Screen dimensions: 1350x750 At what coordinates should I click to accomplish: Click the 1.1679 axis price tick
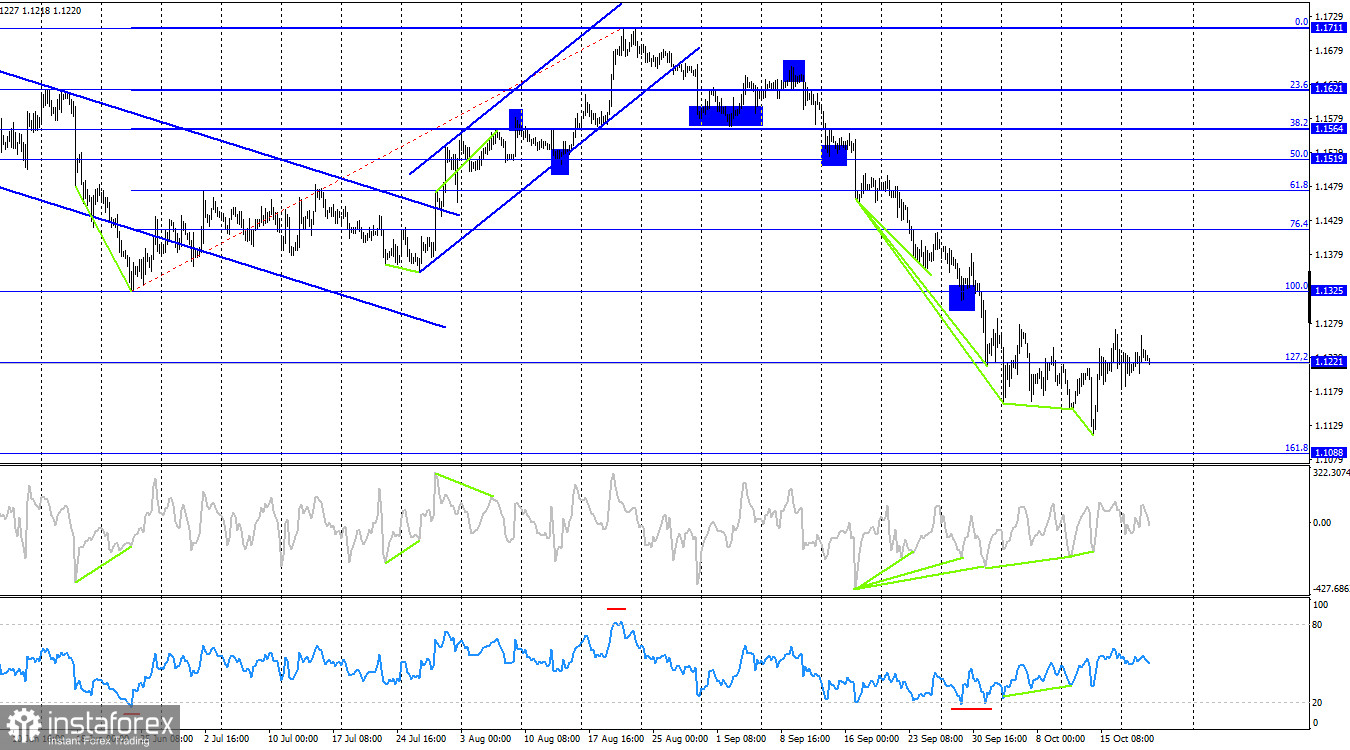click(1330, 51)
